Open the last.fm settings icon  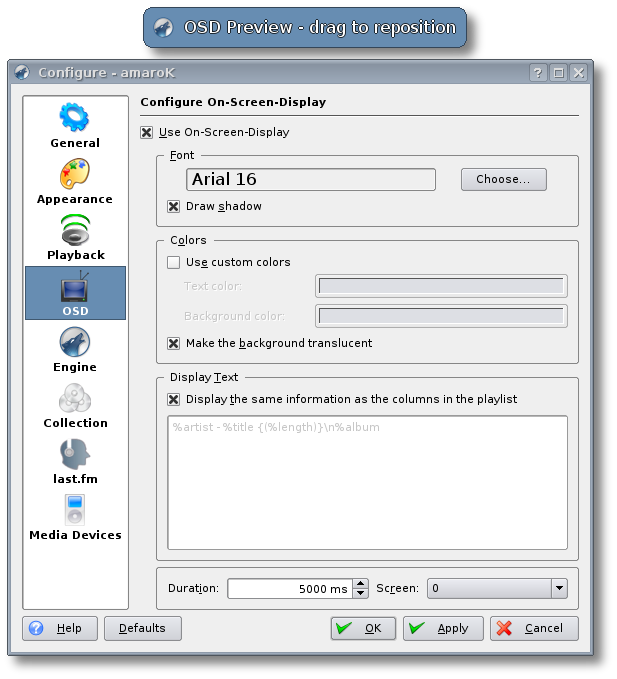click(75, 455)
